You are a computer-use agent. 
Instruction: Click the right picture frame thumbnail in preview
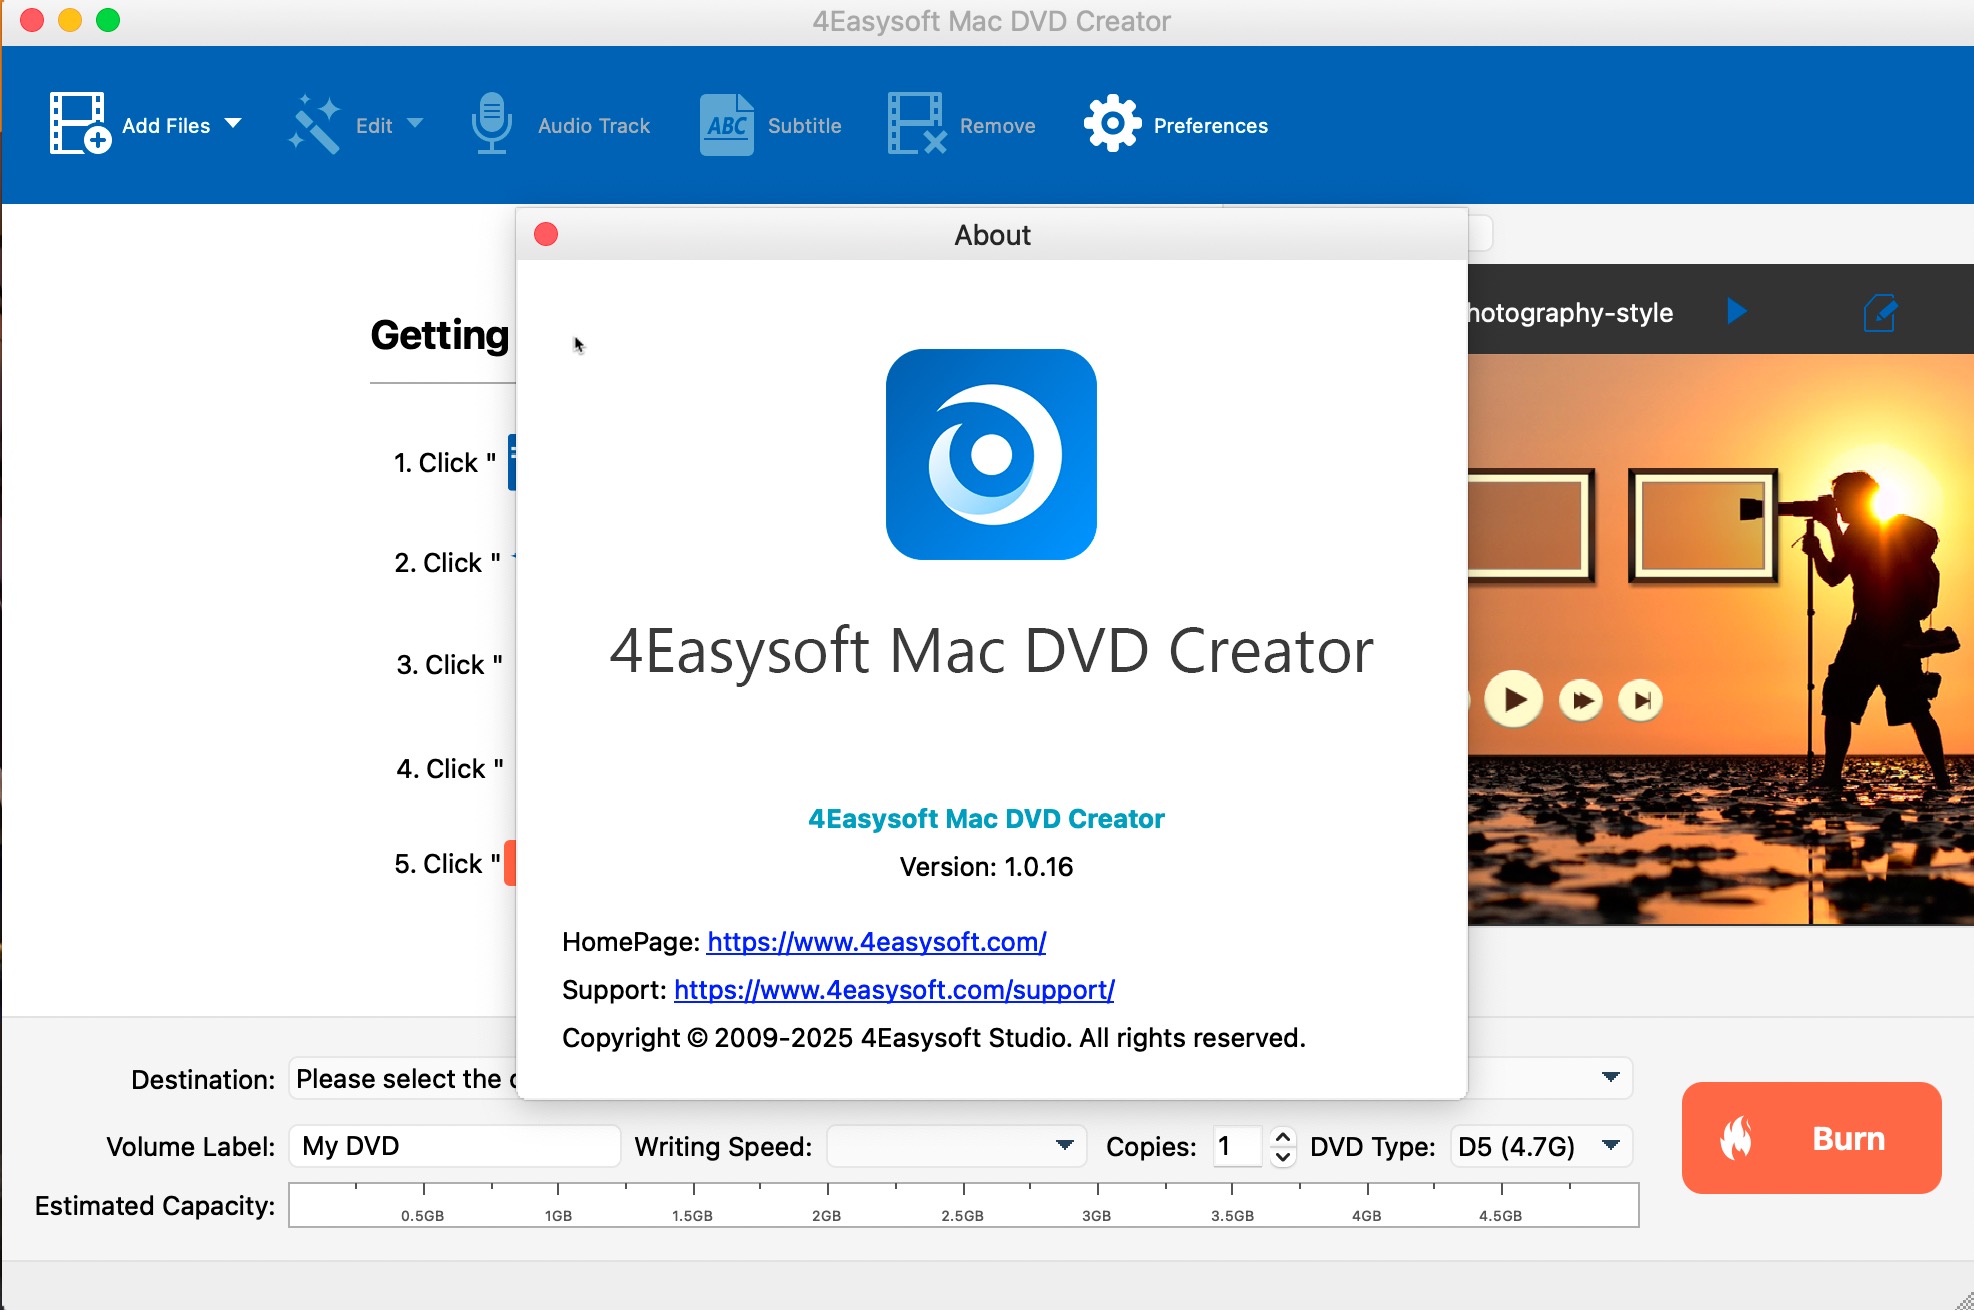click(1702, 526)
